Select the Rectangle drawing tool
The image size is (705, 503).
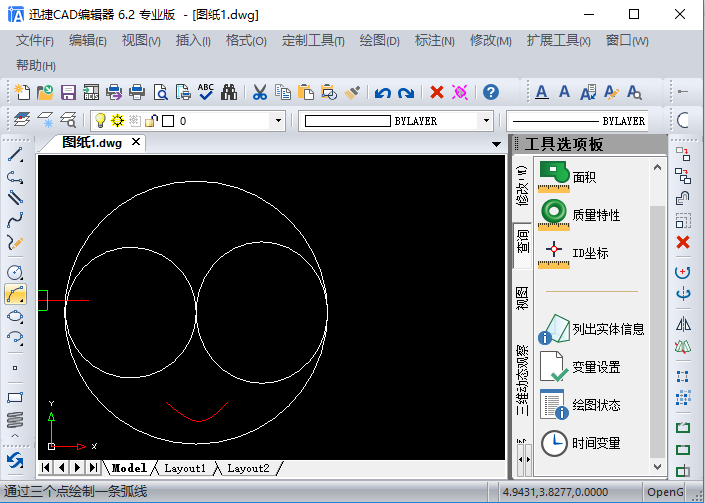15,397
